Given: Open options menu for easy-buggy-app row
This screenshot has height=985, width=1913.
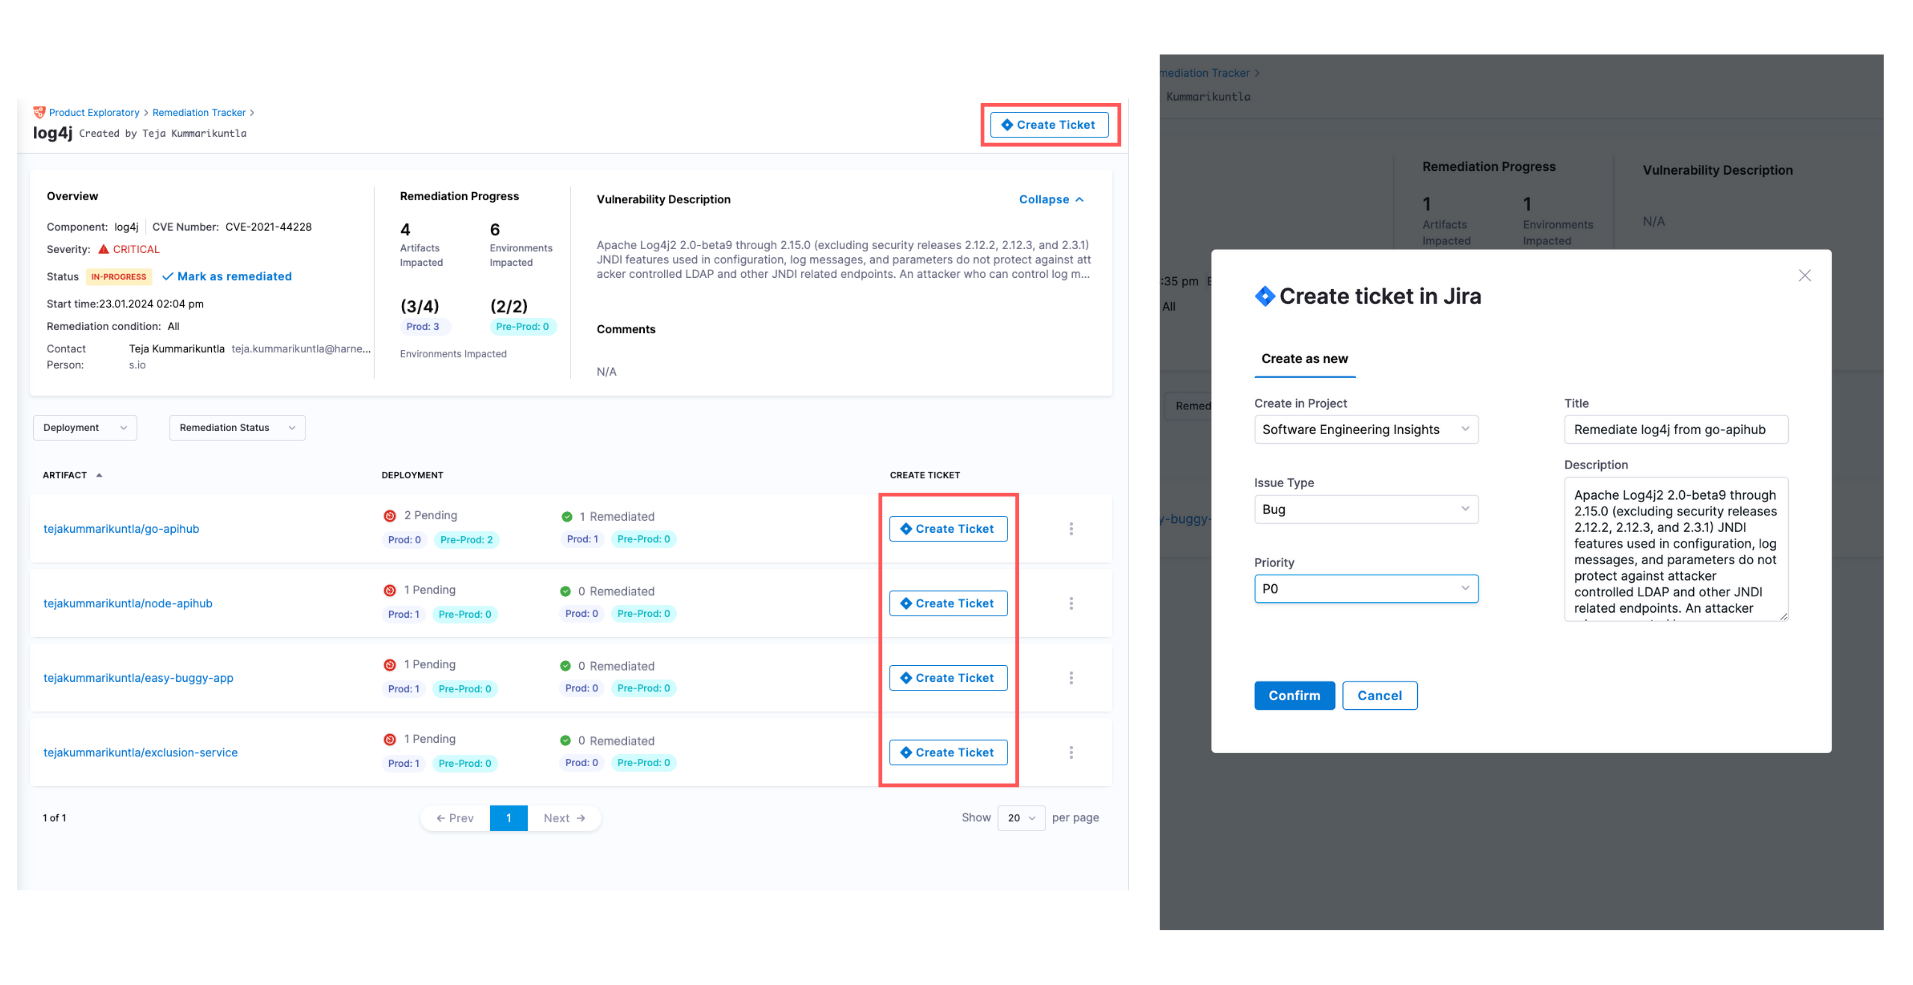Looking at the screenshot, I should (x=1071, y=678).
